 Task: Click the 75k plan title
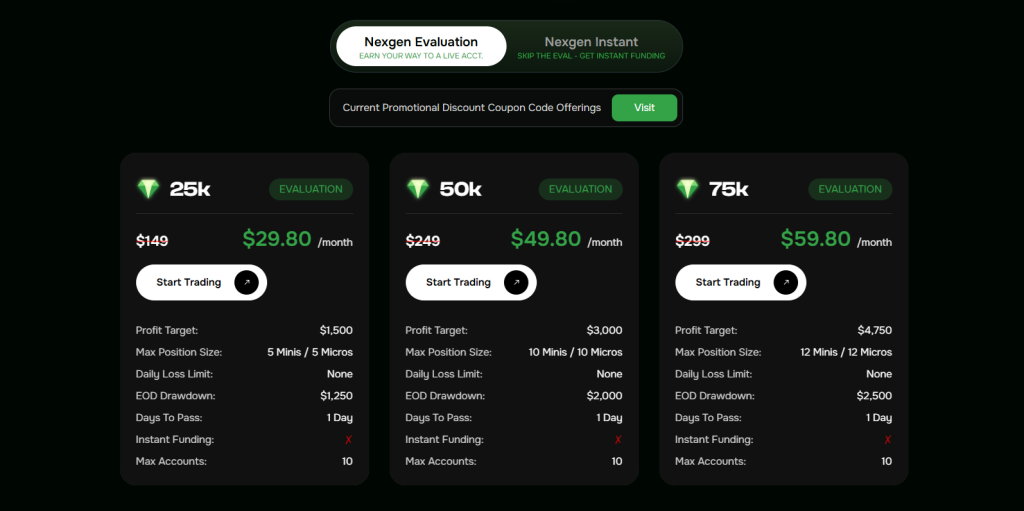729,190
